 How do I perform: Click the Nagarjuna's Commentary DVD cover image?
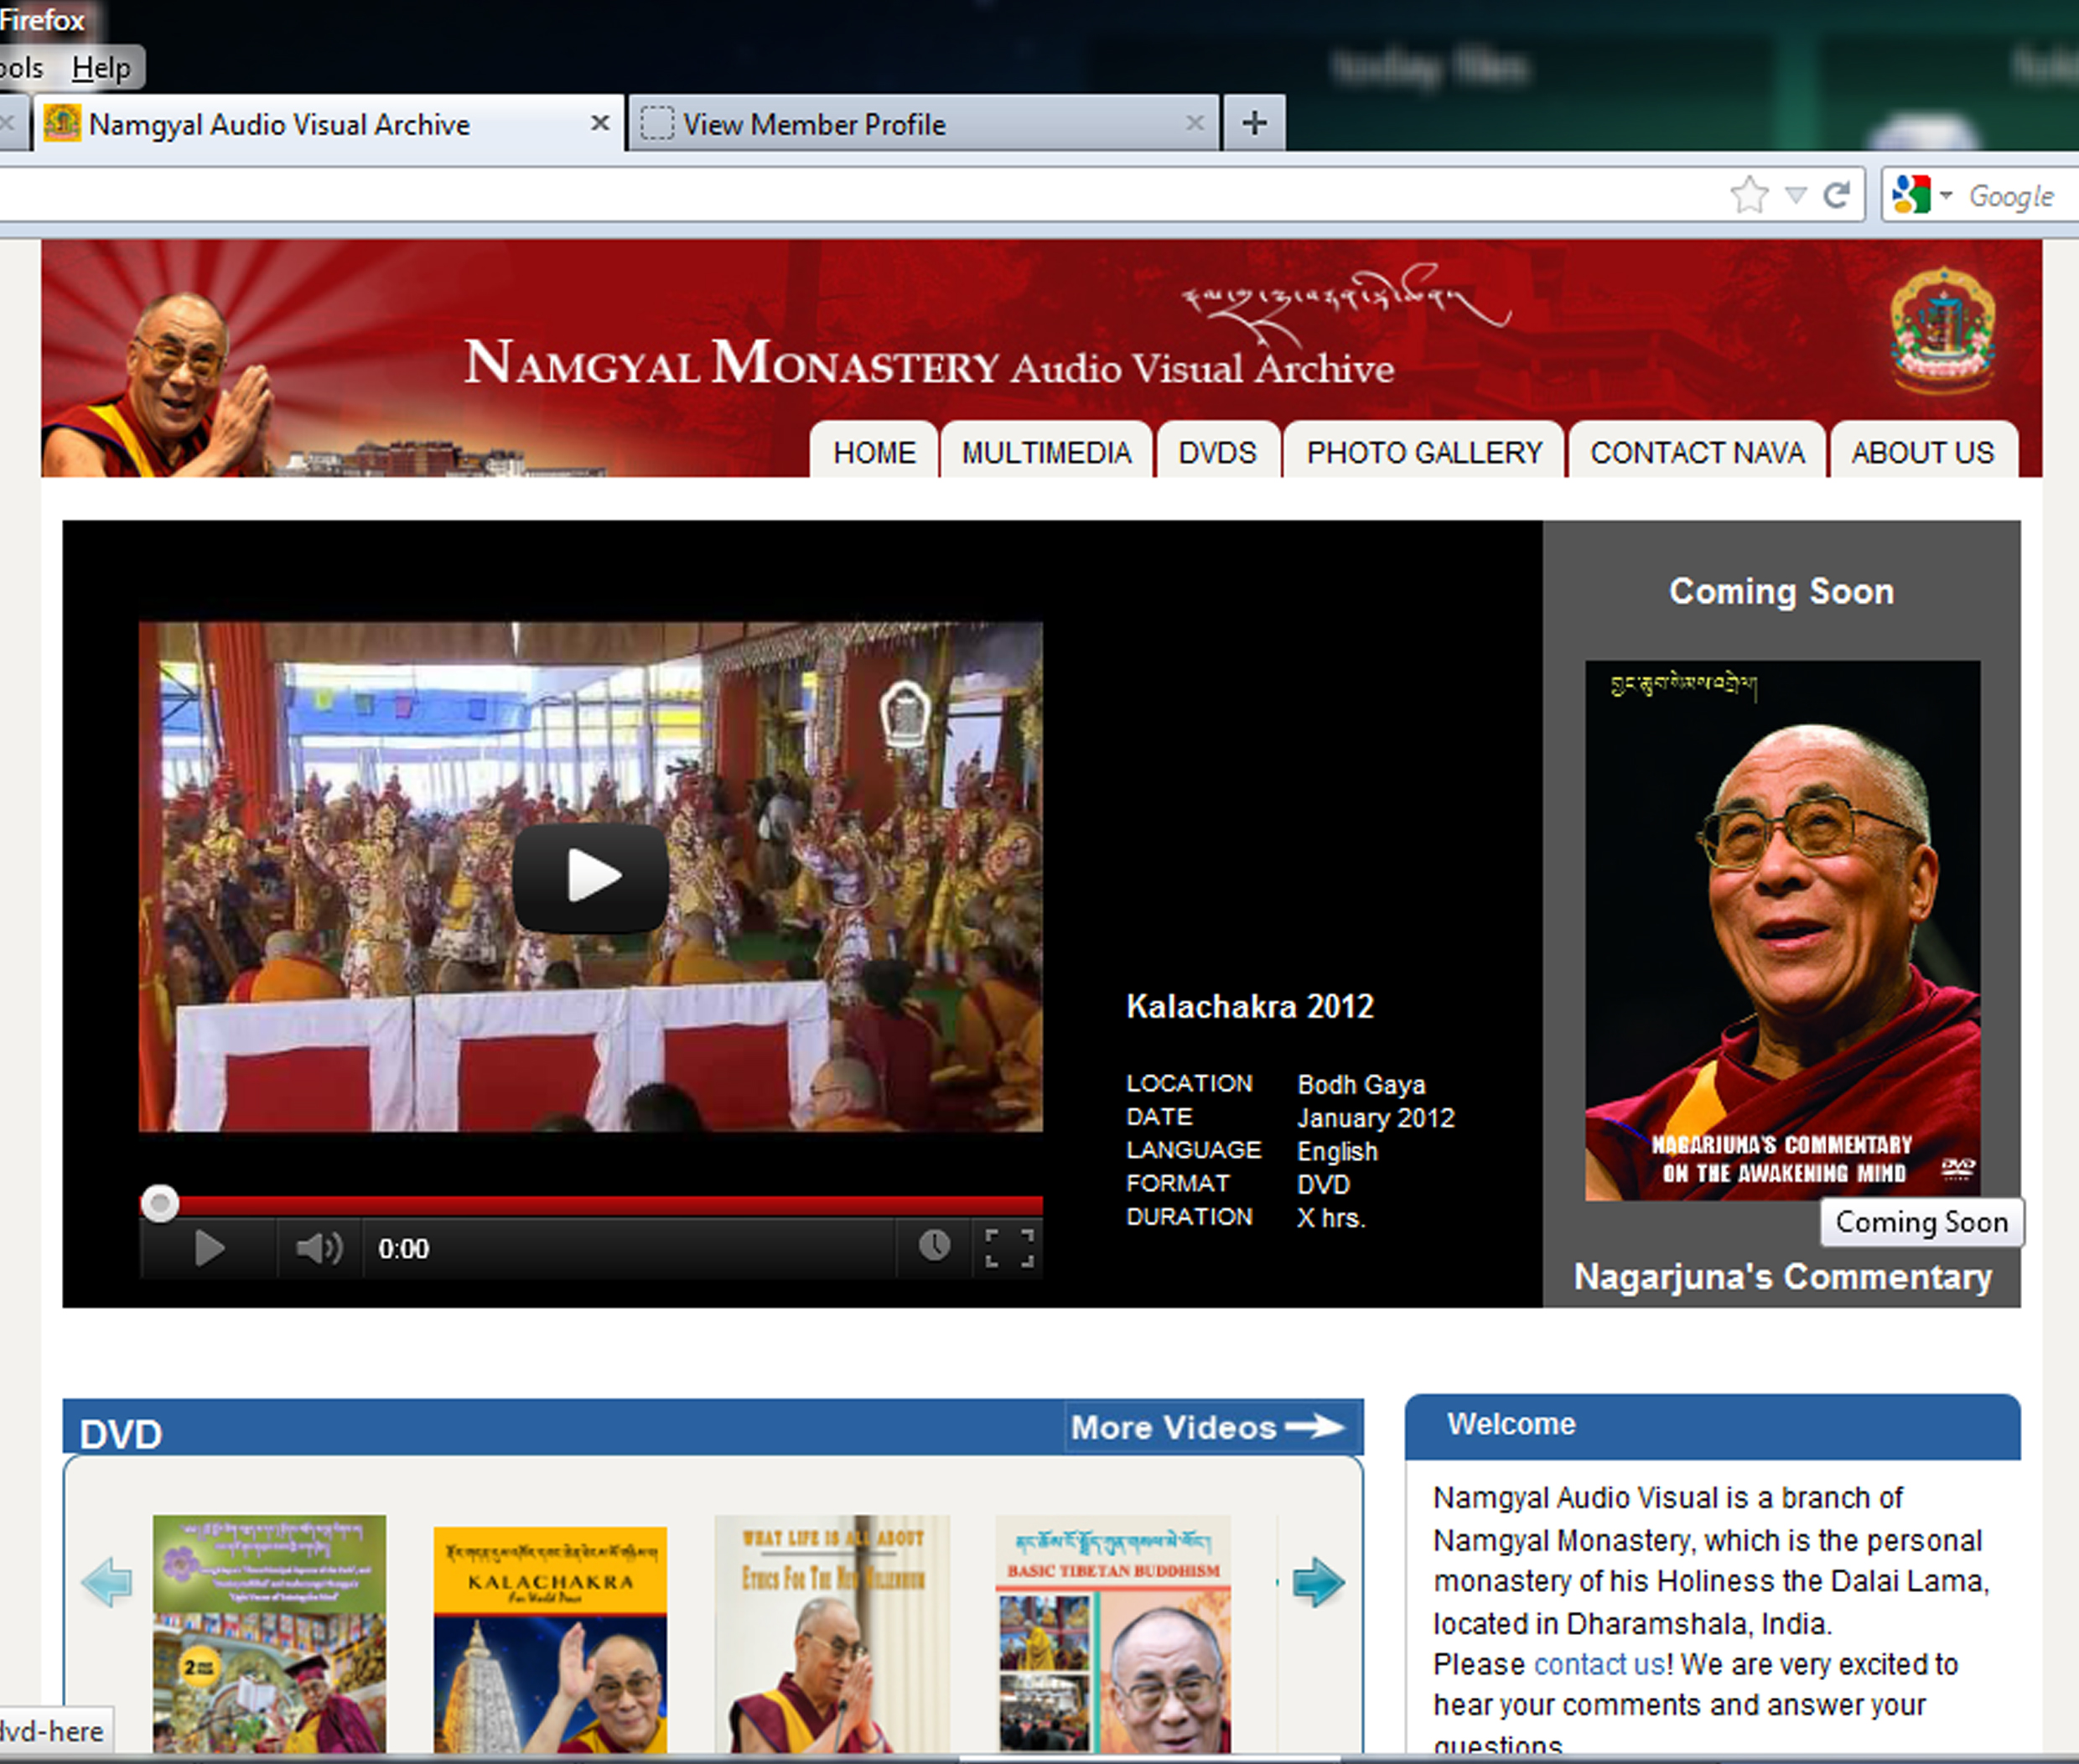1782,930
